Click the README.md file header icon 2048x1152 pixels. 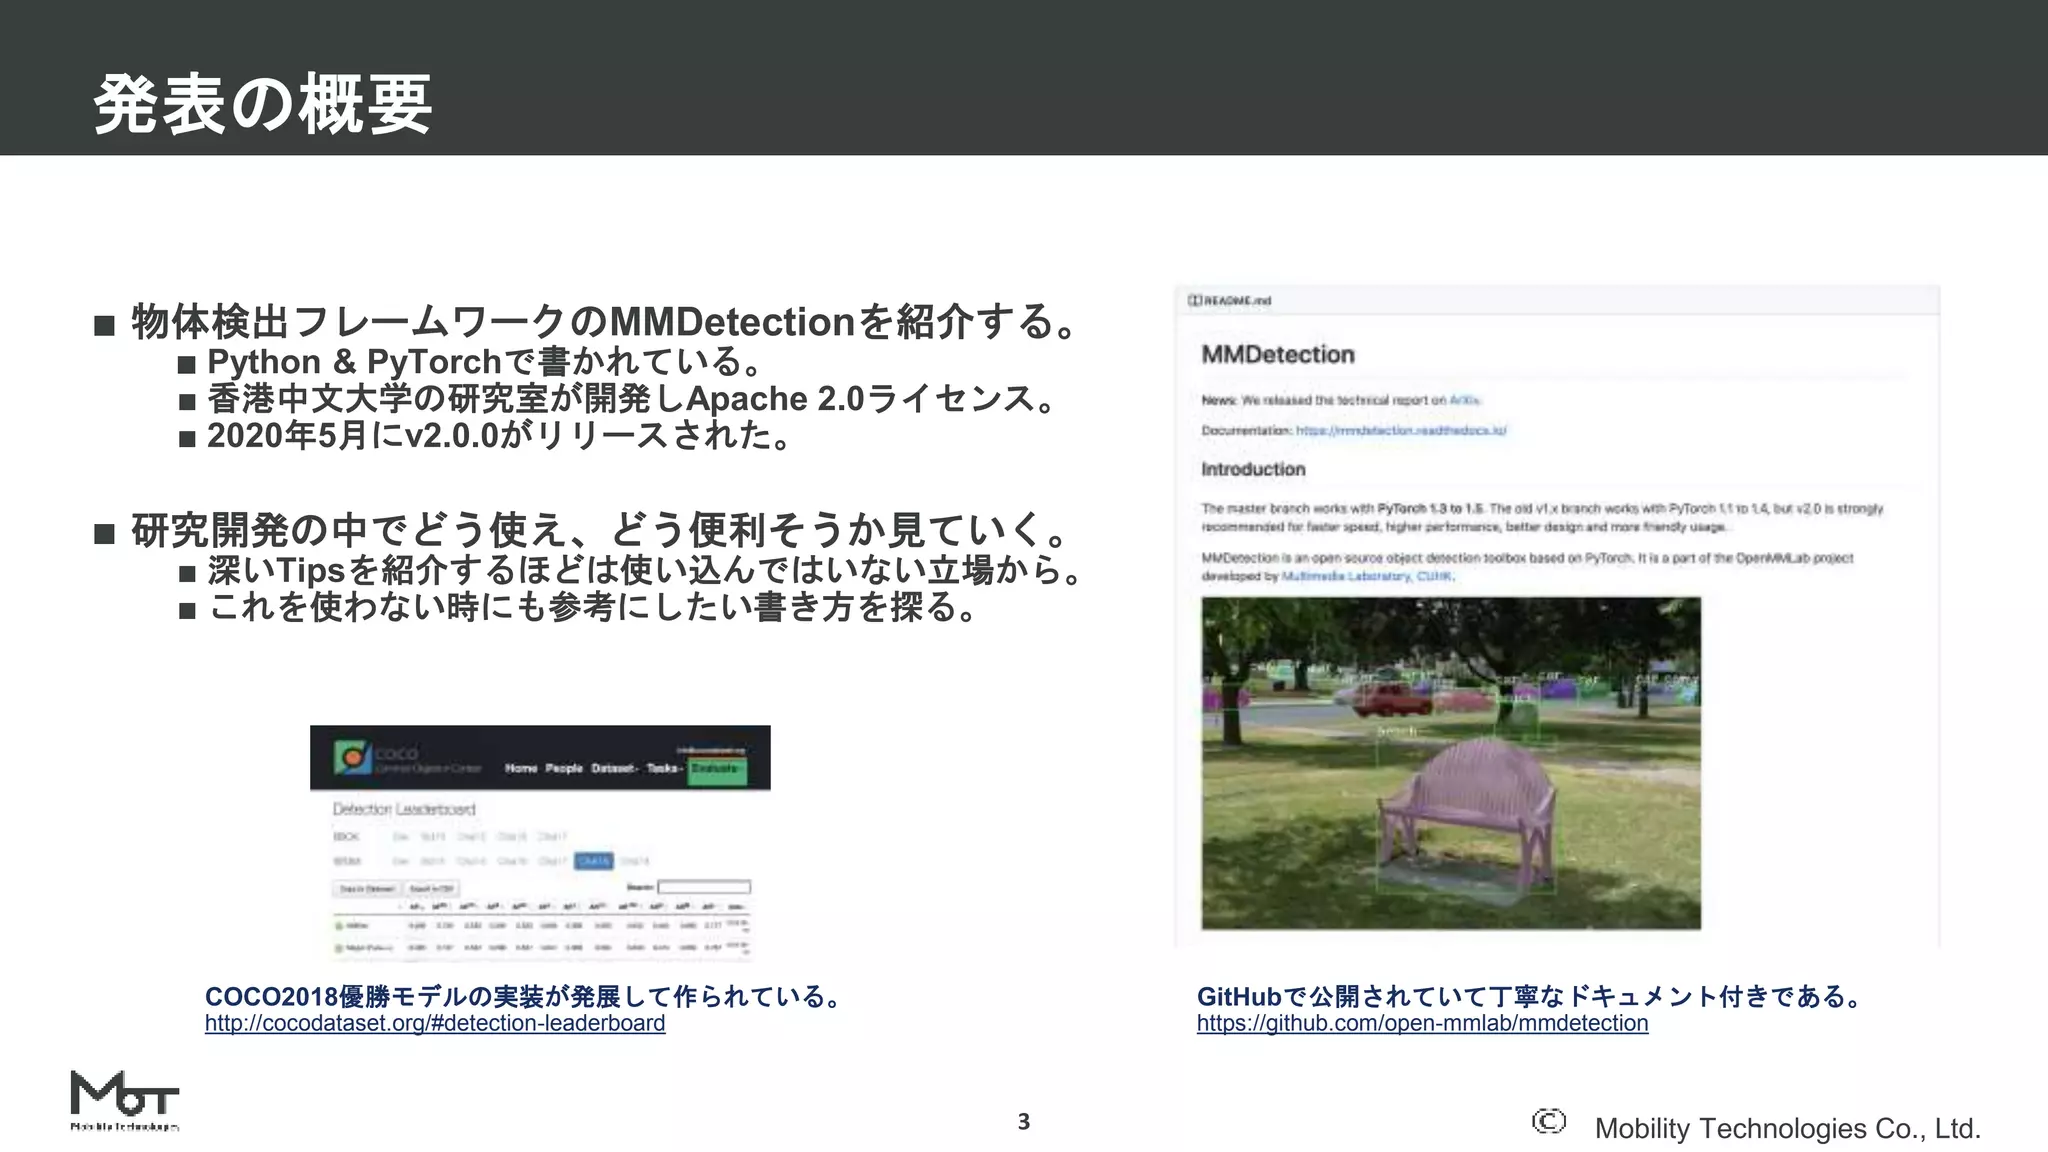(x=1194, y=300)
